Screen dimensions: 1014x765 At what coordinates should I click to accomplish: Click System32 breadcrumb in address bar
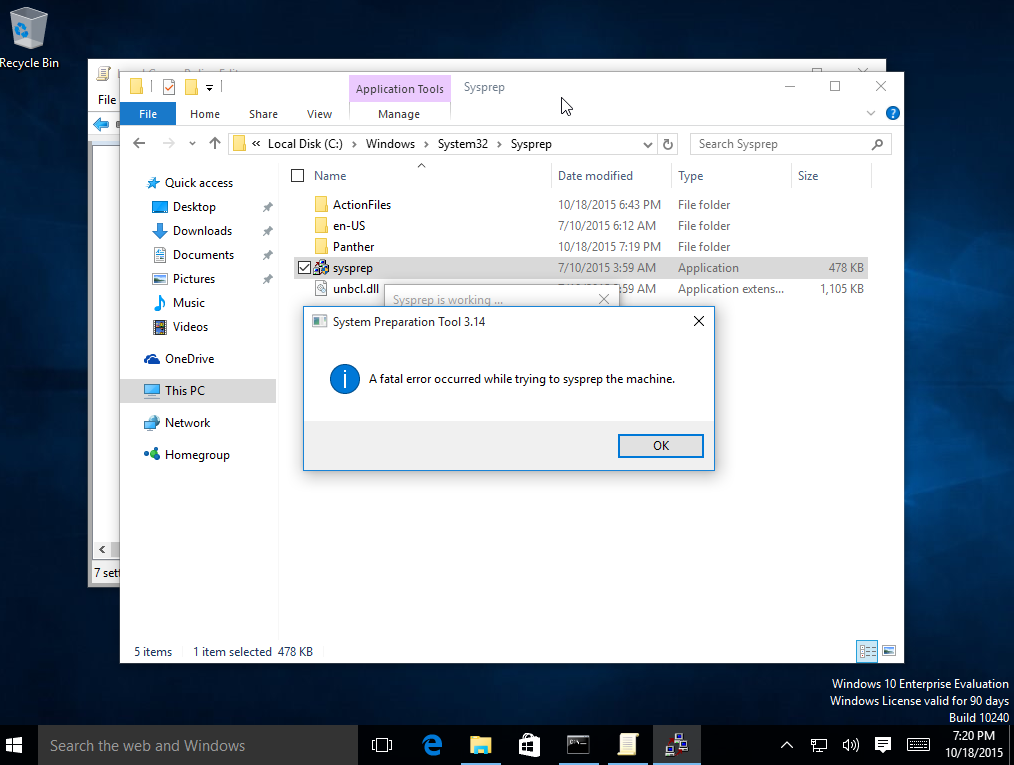[462, 144]
